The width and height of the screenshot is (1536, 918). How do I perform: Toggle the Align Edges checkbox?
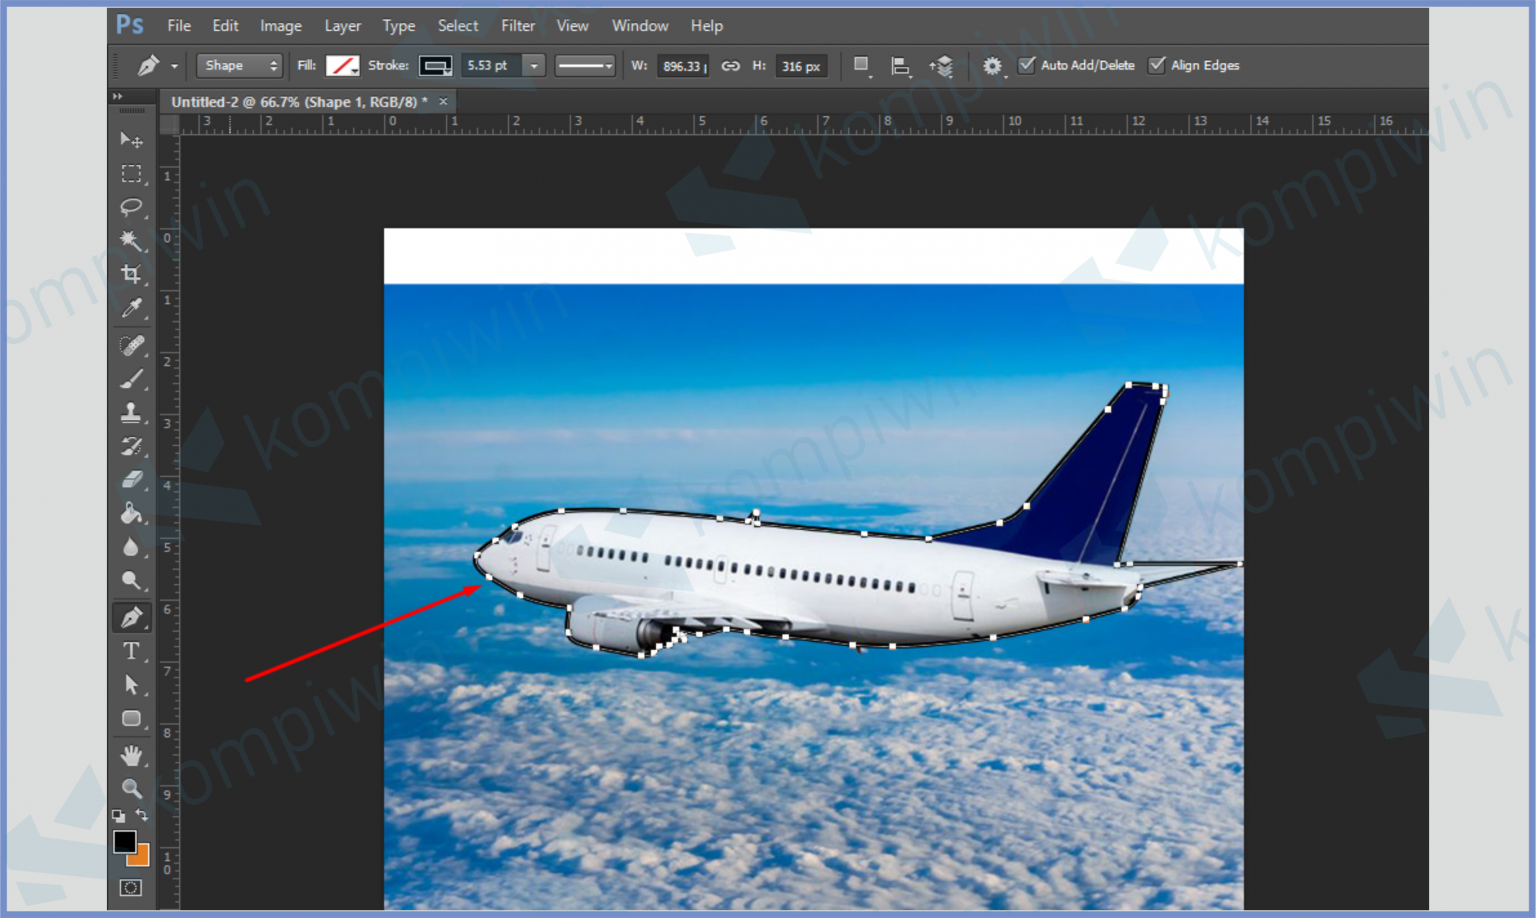[1157, 65]
